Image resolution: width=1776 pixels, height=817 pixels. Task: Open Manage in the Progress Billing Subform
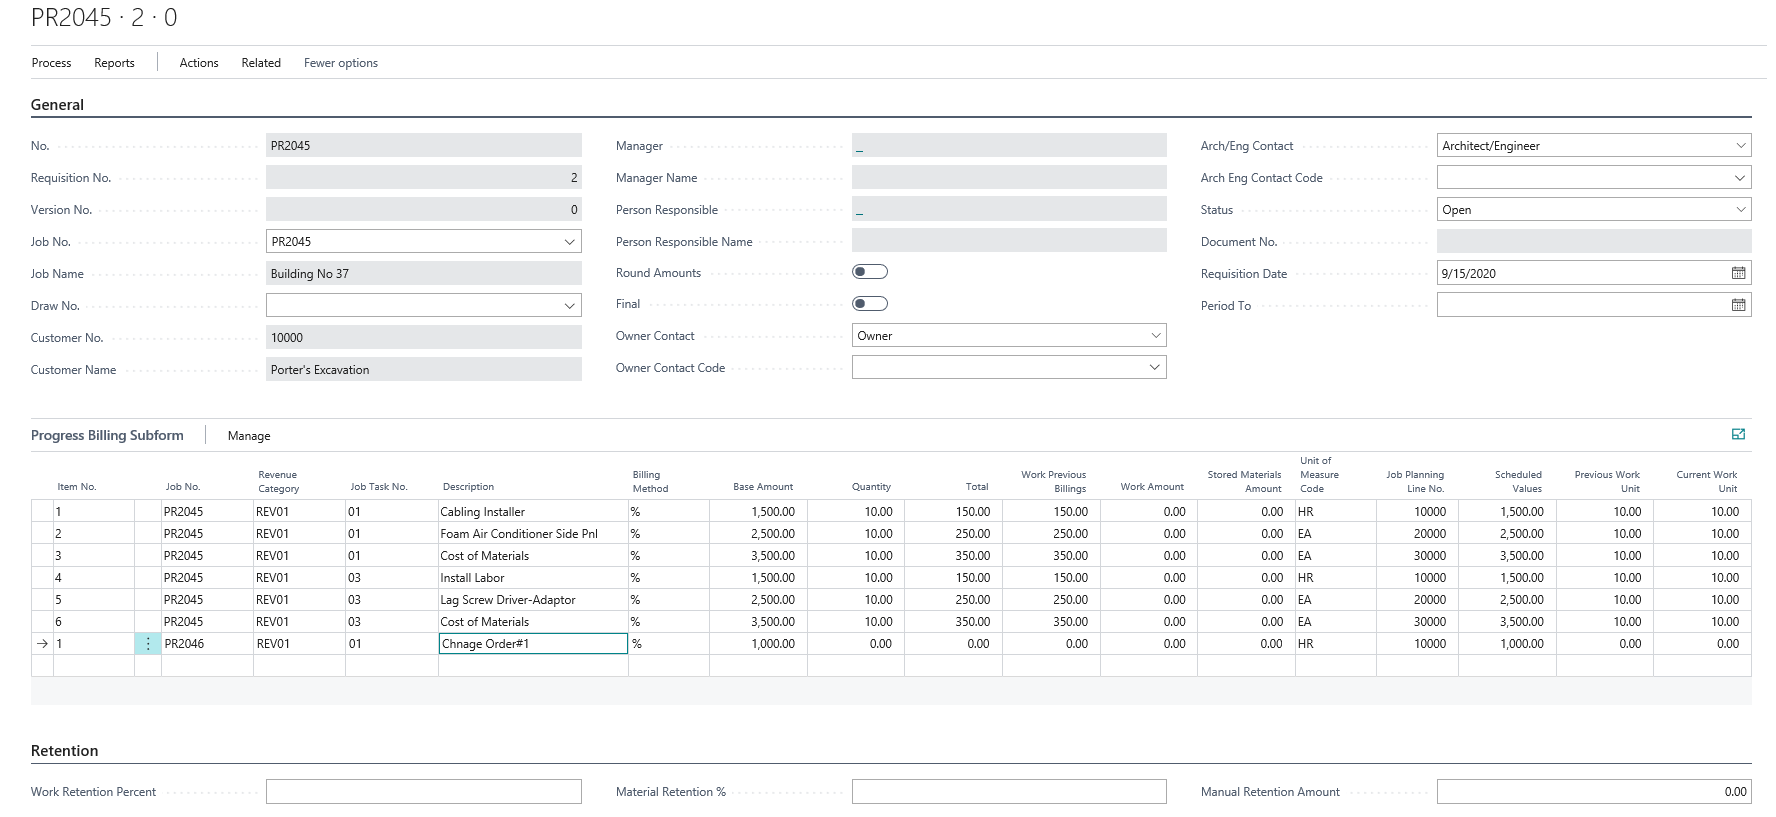(249, 436)
